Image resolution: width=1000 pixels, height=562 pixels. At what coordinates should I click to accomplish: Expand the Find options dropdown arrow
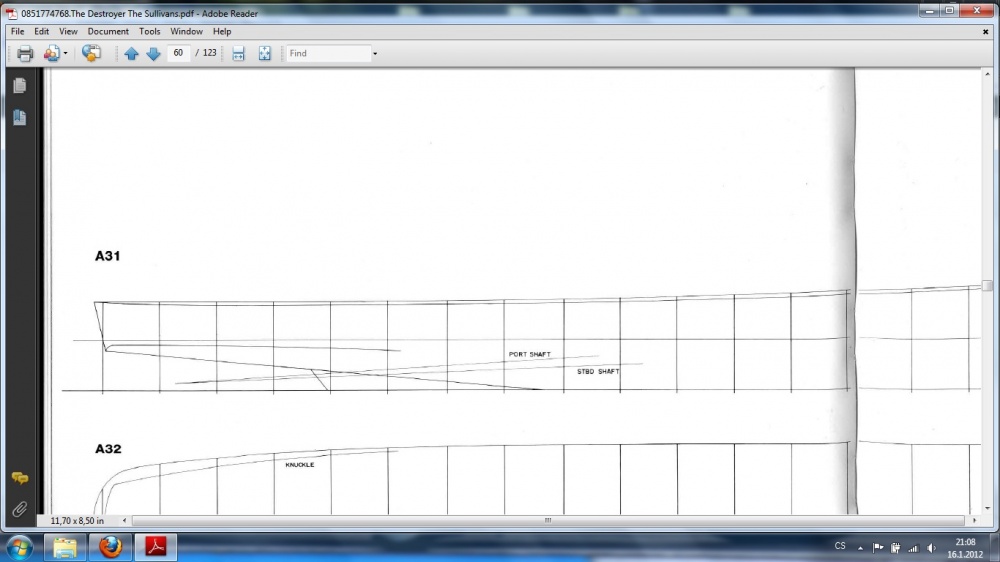click(x=375, y=54)
